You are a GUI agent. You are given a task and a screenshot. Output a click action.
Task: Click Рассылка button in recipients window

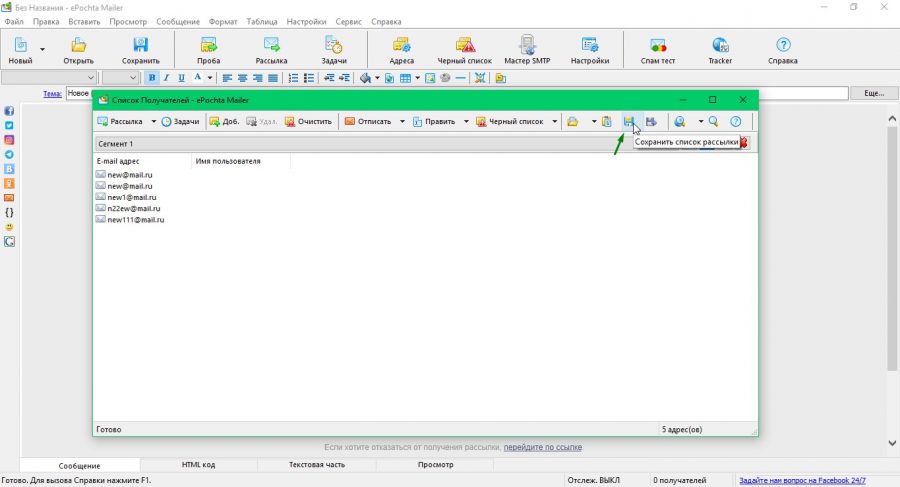click(120, 121)
